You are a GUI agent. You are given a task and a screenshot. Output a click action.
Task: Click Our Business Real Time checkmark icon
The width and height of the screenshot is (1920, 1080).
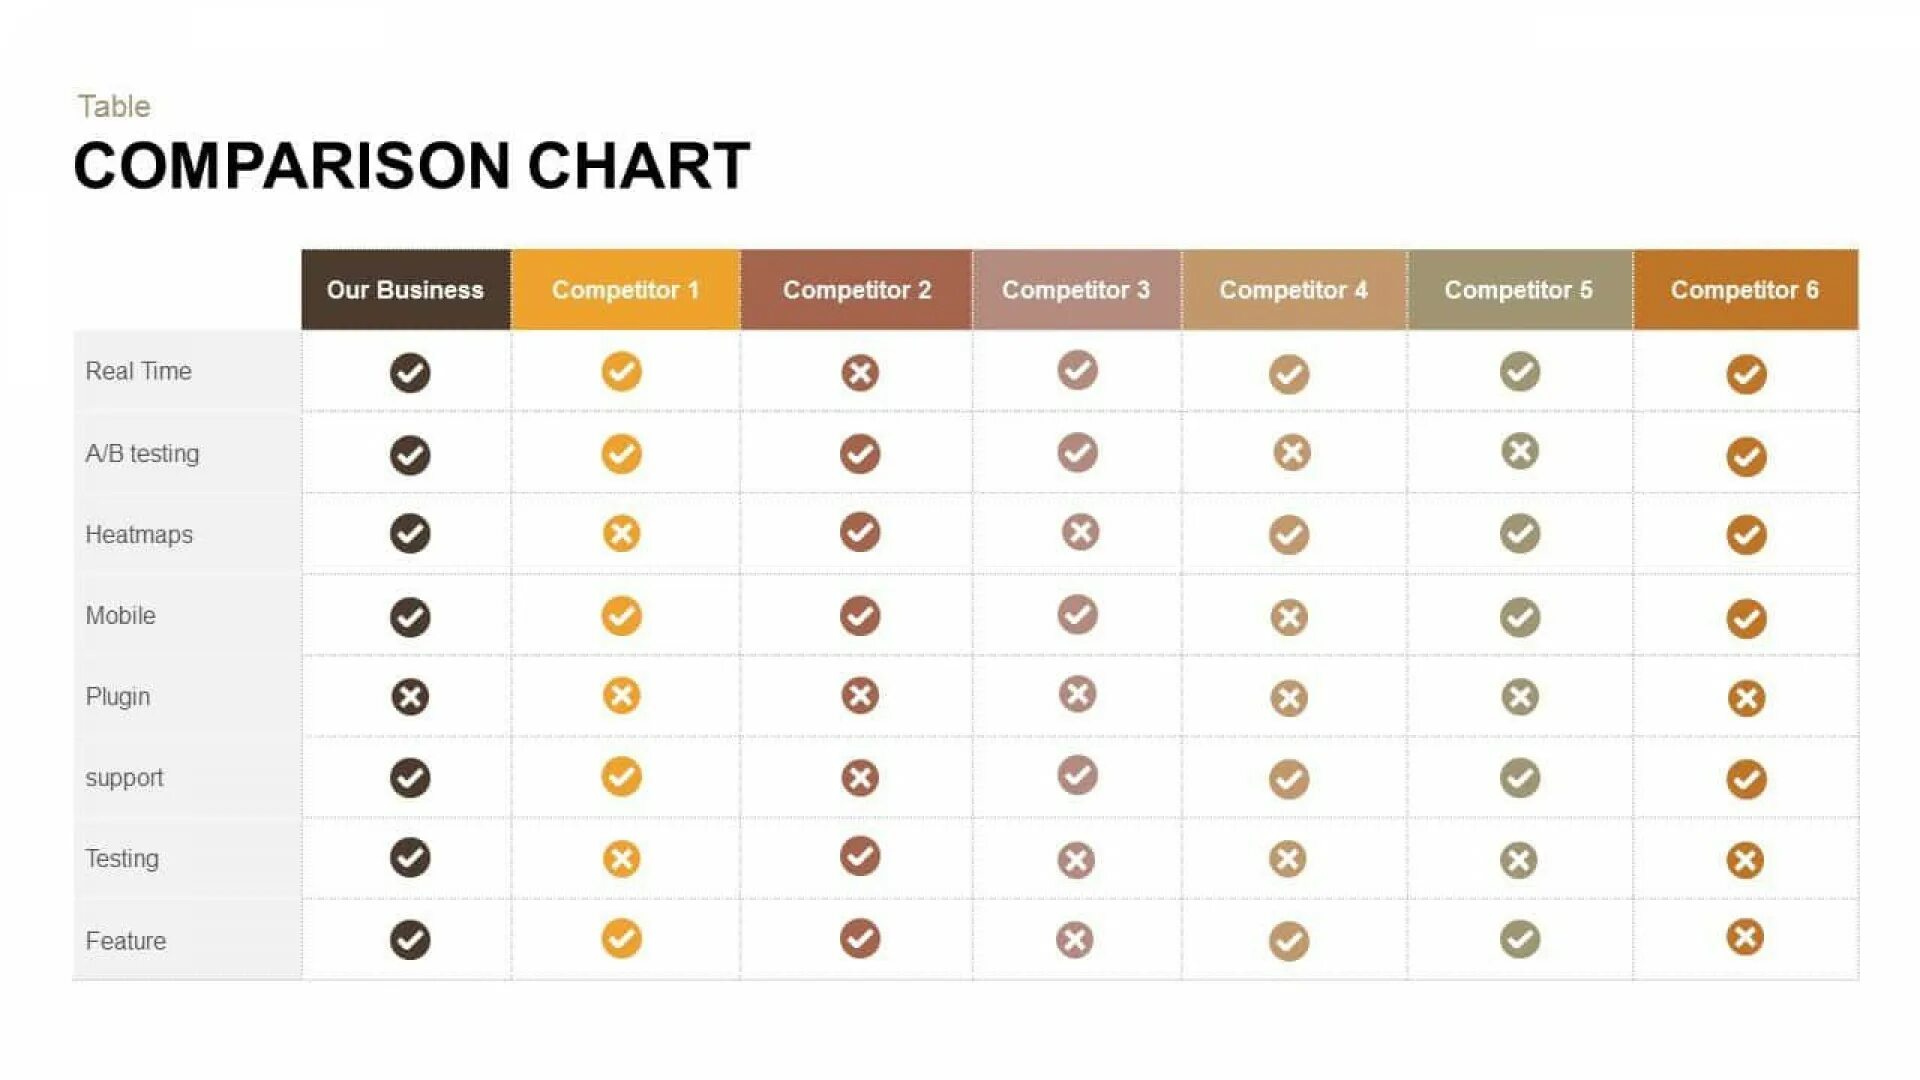(410, 373)
